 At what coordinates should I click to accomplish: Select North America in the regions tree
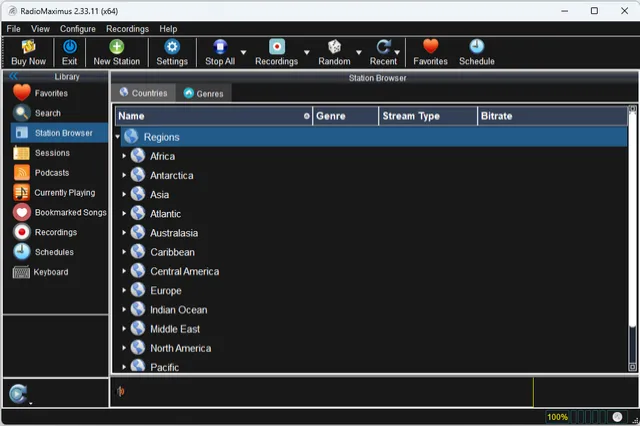pyautogui.click(x=180, y=348)
